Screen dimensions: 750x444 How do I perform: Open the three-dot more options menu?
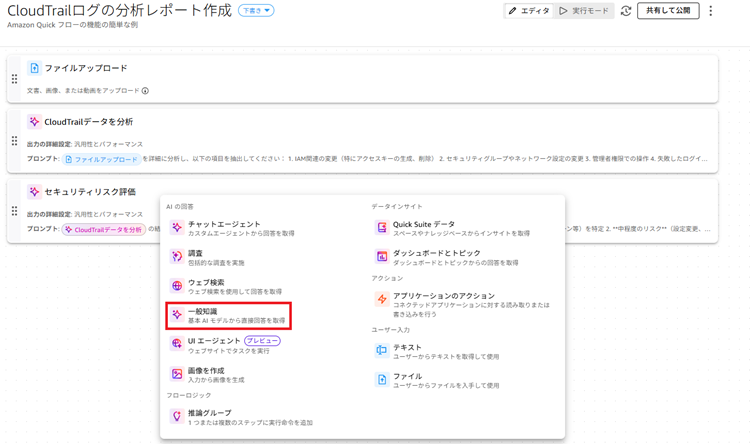point(711,11)
